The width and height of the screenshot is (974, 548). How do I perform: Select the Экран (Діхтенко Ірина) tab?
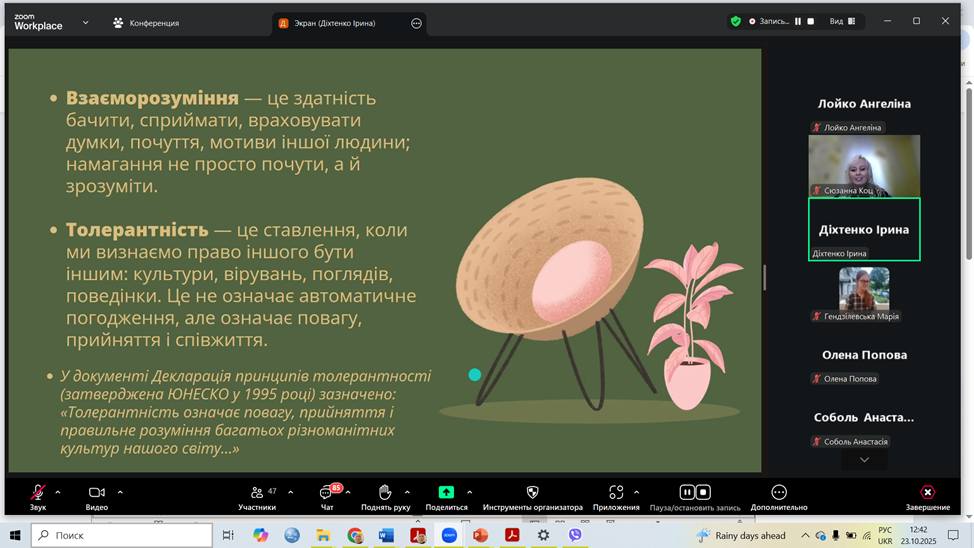pos(340,22)
